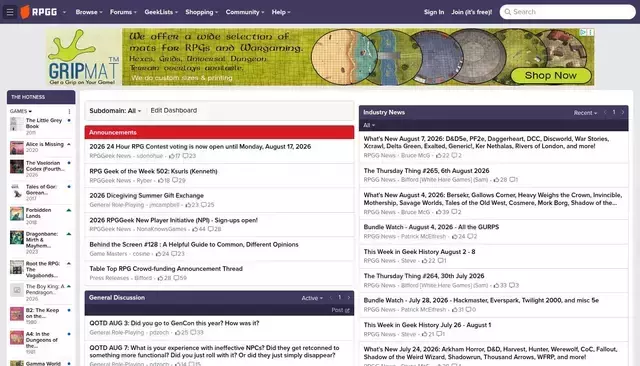Open Industry News Recent sort dropdown
The width and height of the screenshot is (640, 366).
(585, 113)
